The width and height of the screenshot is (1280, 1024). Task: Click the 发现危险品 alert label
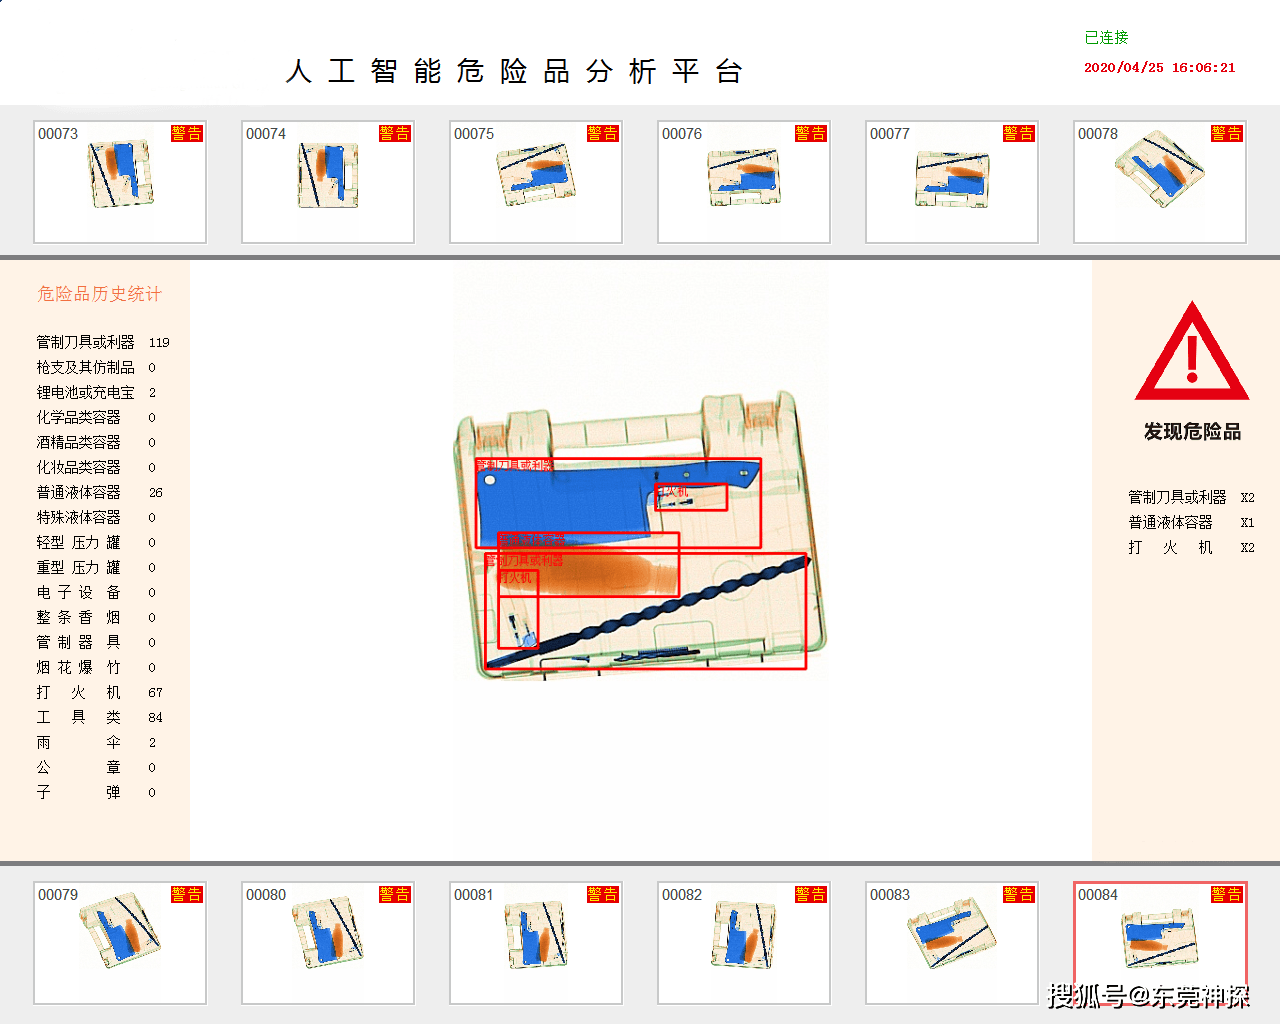pos(1192,431)
